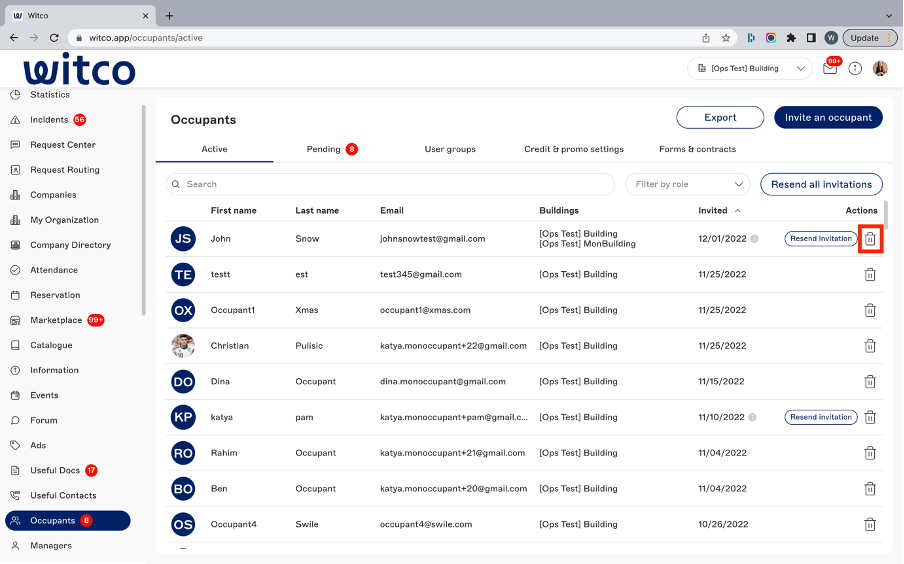Open the user profile avatar menu

tap(880, 69)
